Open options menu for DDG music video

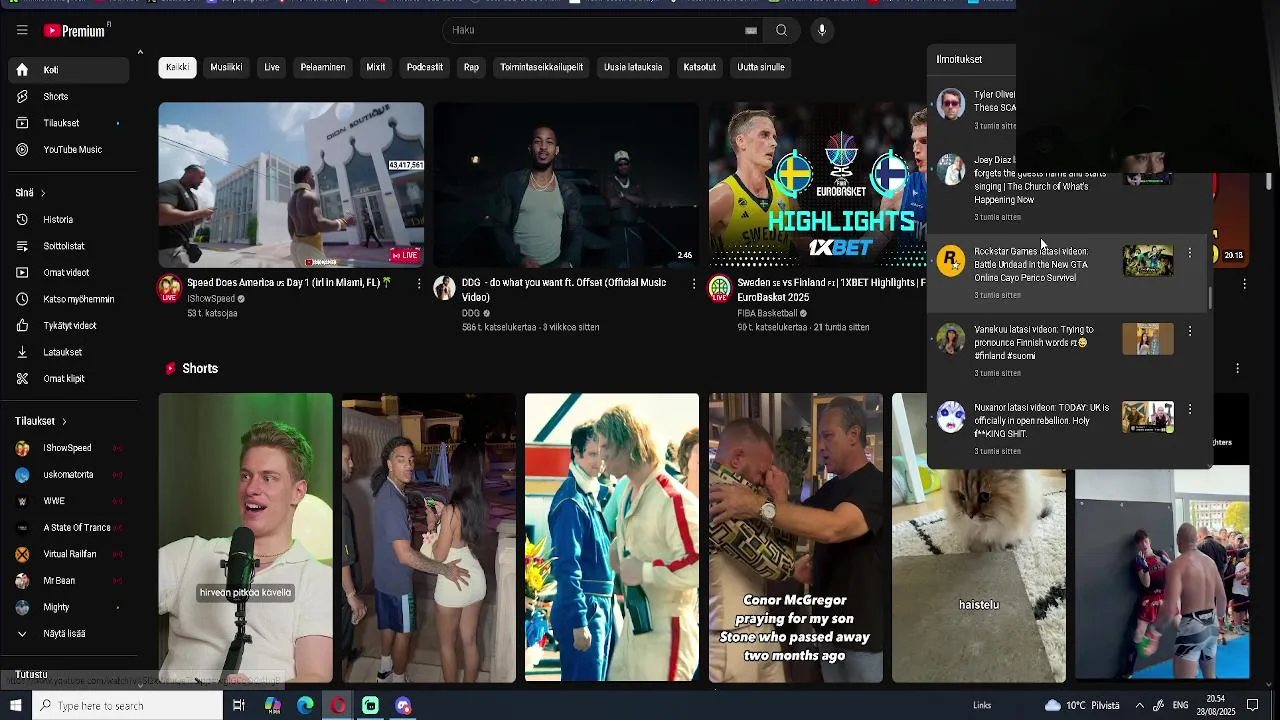(693, 284)
